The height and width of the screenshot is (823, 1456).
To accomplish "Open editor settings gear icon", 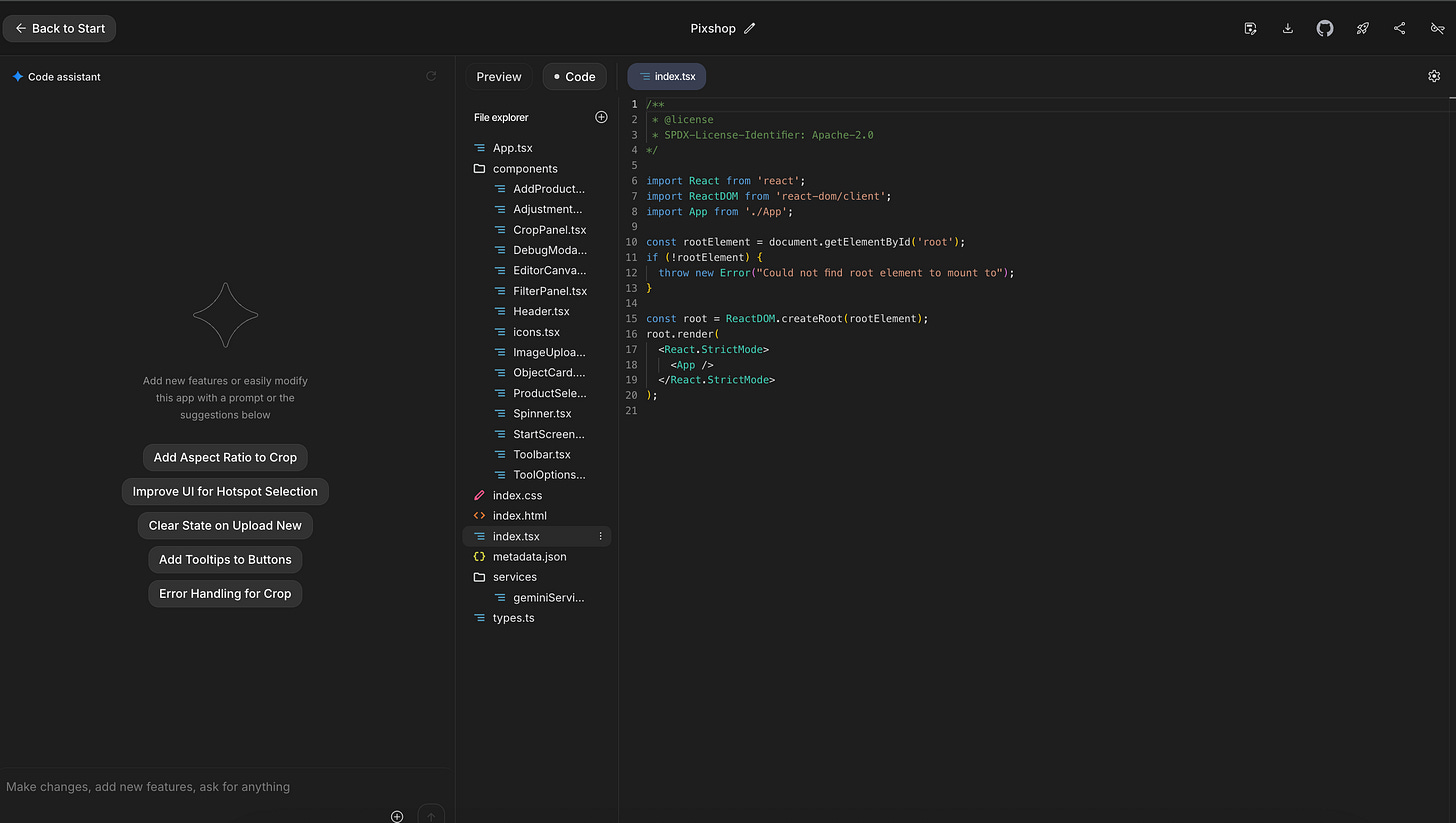I will tap(1434, 76).
